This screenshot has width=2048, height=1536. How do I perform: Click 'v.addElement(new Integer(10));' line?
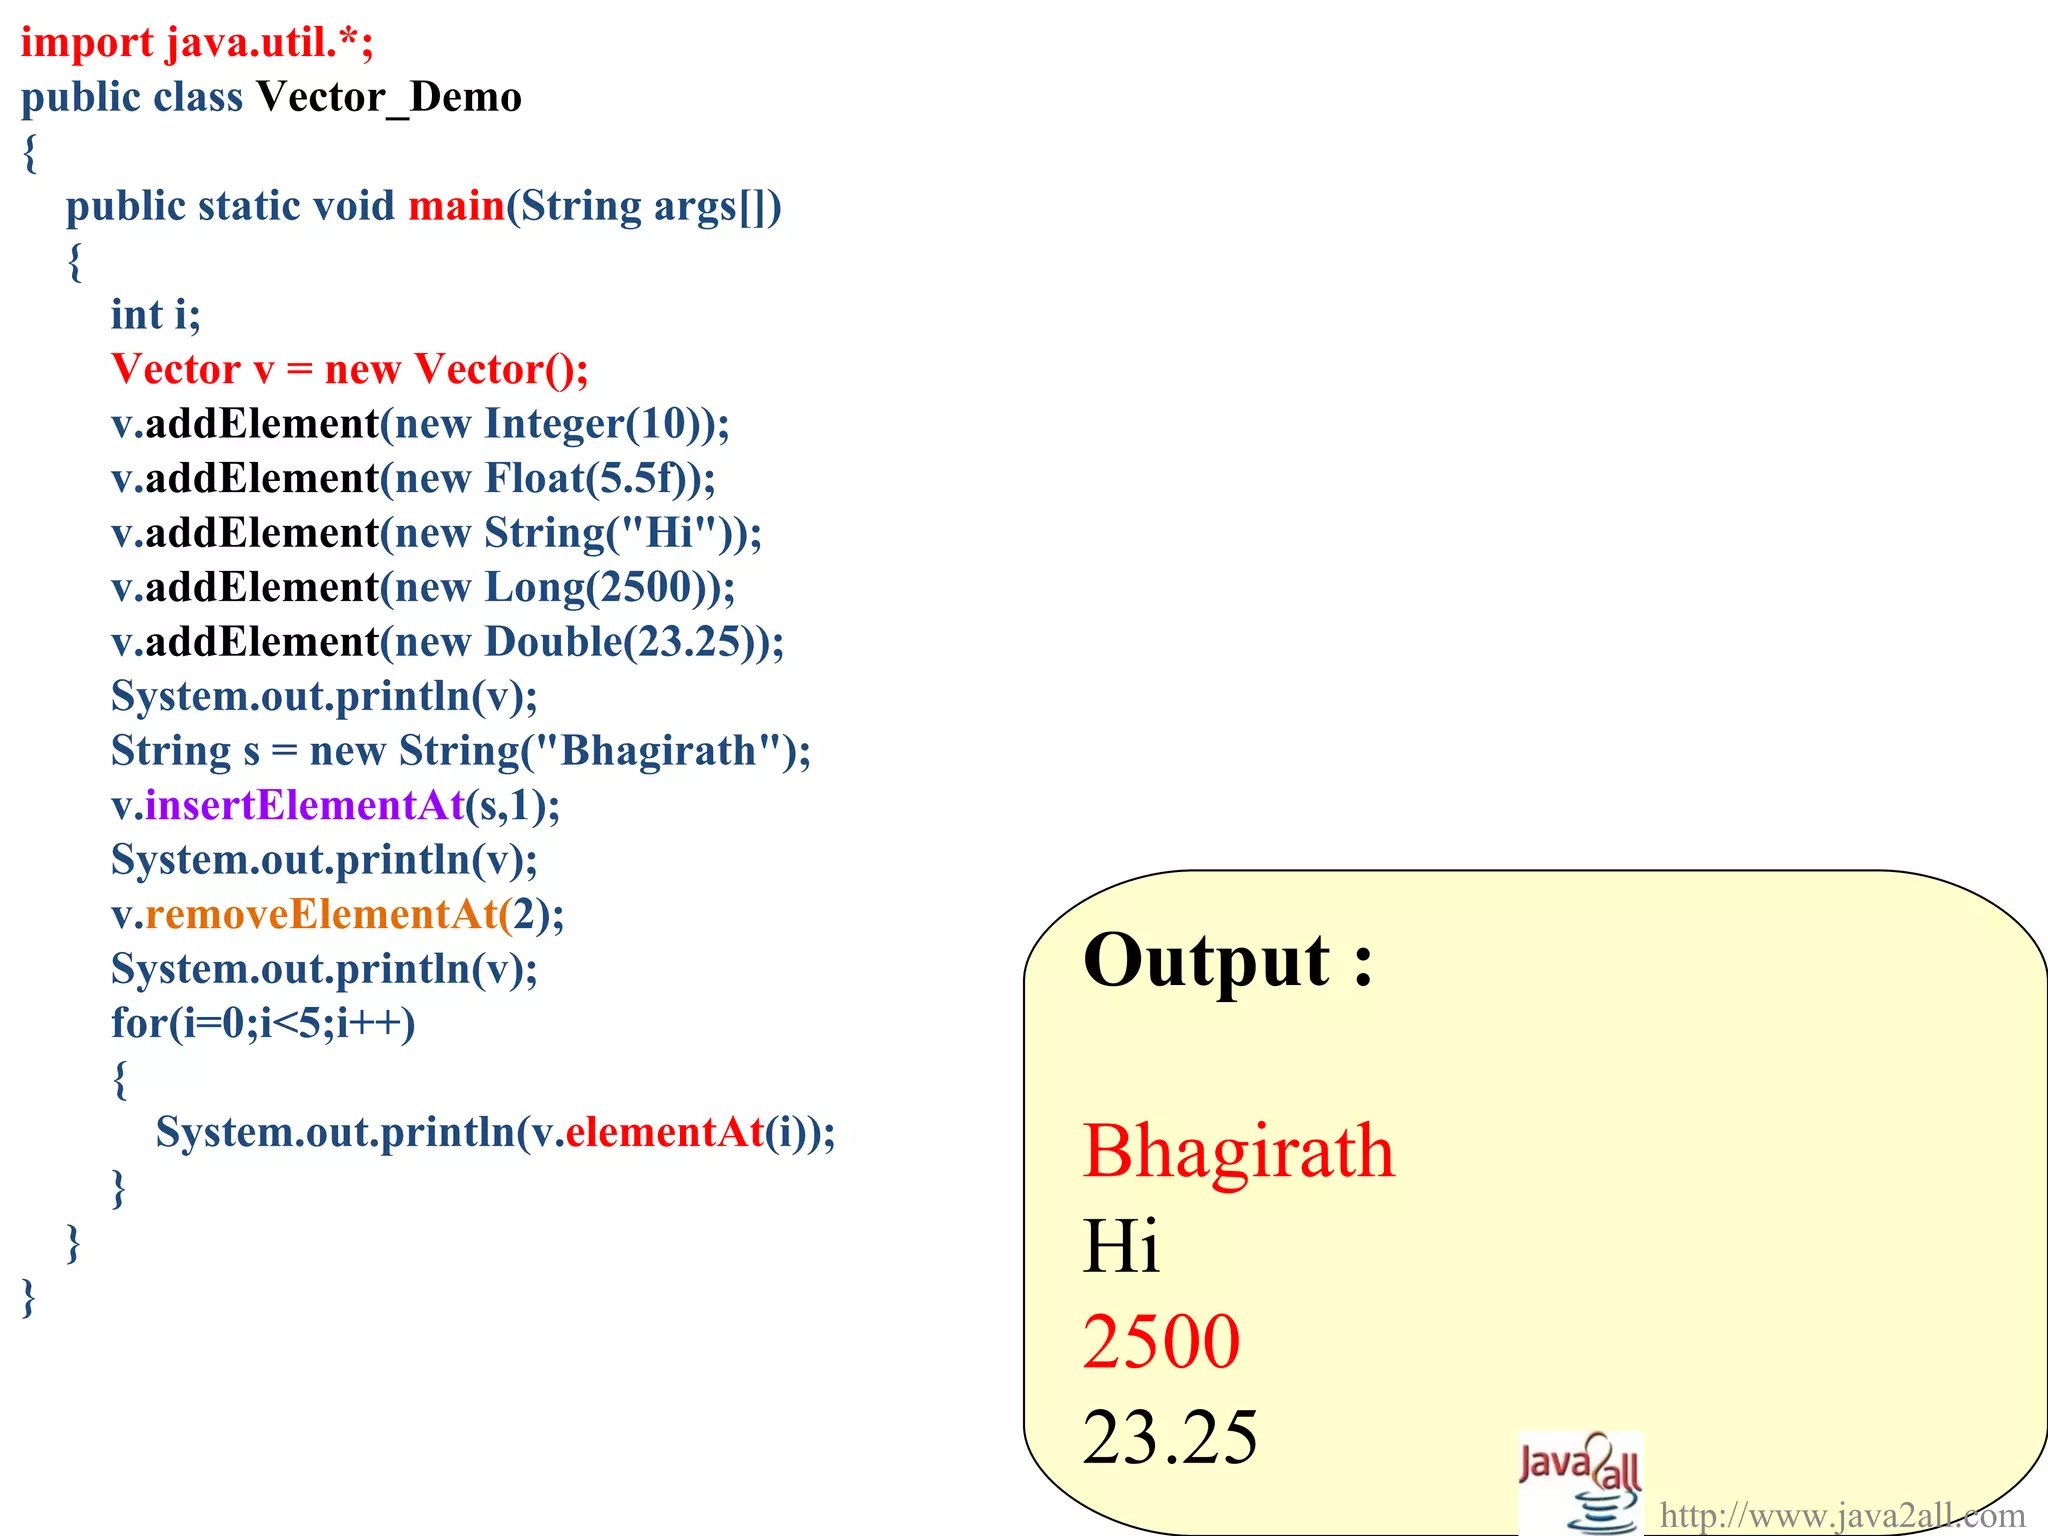(421, 424)
